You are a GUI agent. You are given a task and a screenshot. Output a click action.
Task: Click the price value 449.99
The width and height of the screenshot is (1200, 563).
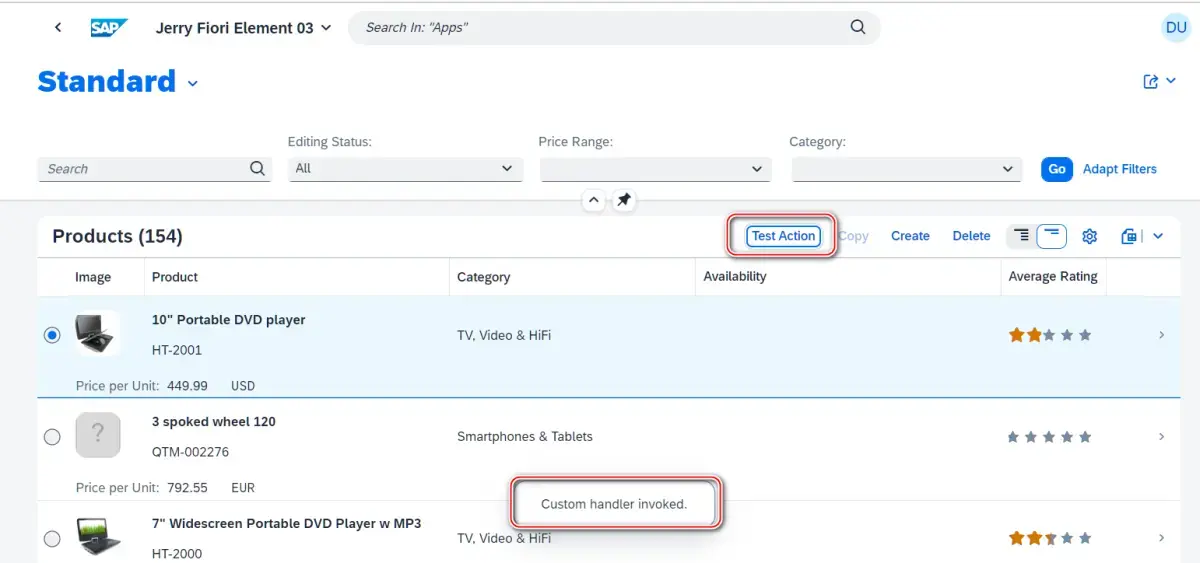click(x=187, y=386)
